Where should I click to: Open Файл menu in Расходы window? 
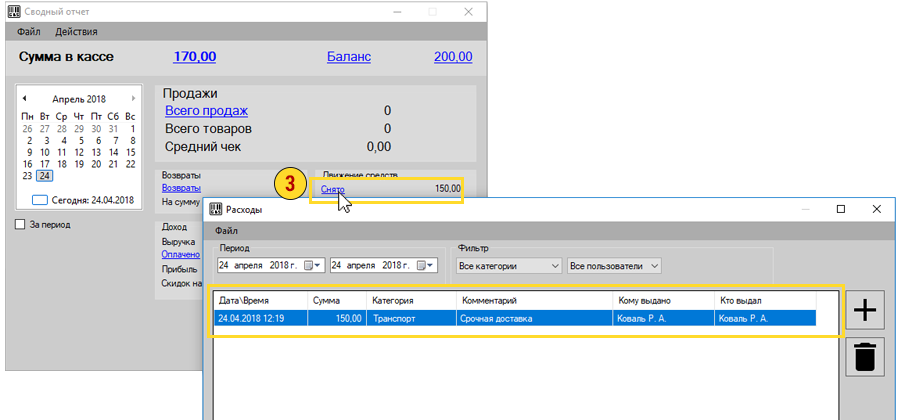tap(227, 231)
